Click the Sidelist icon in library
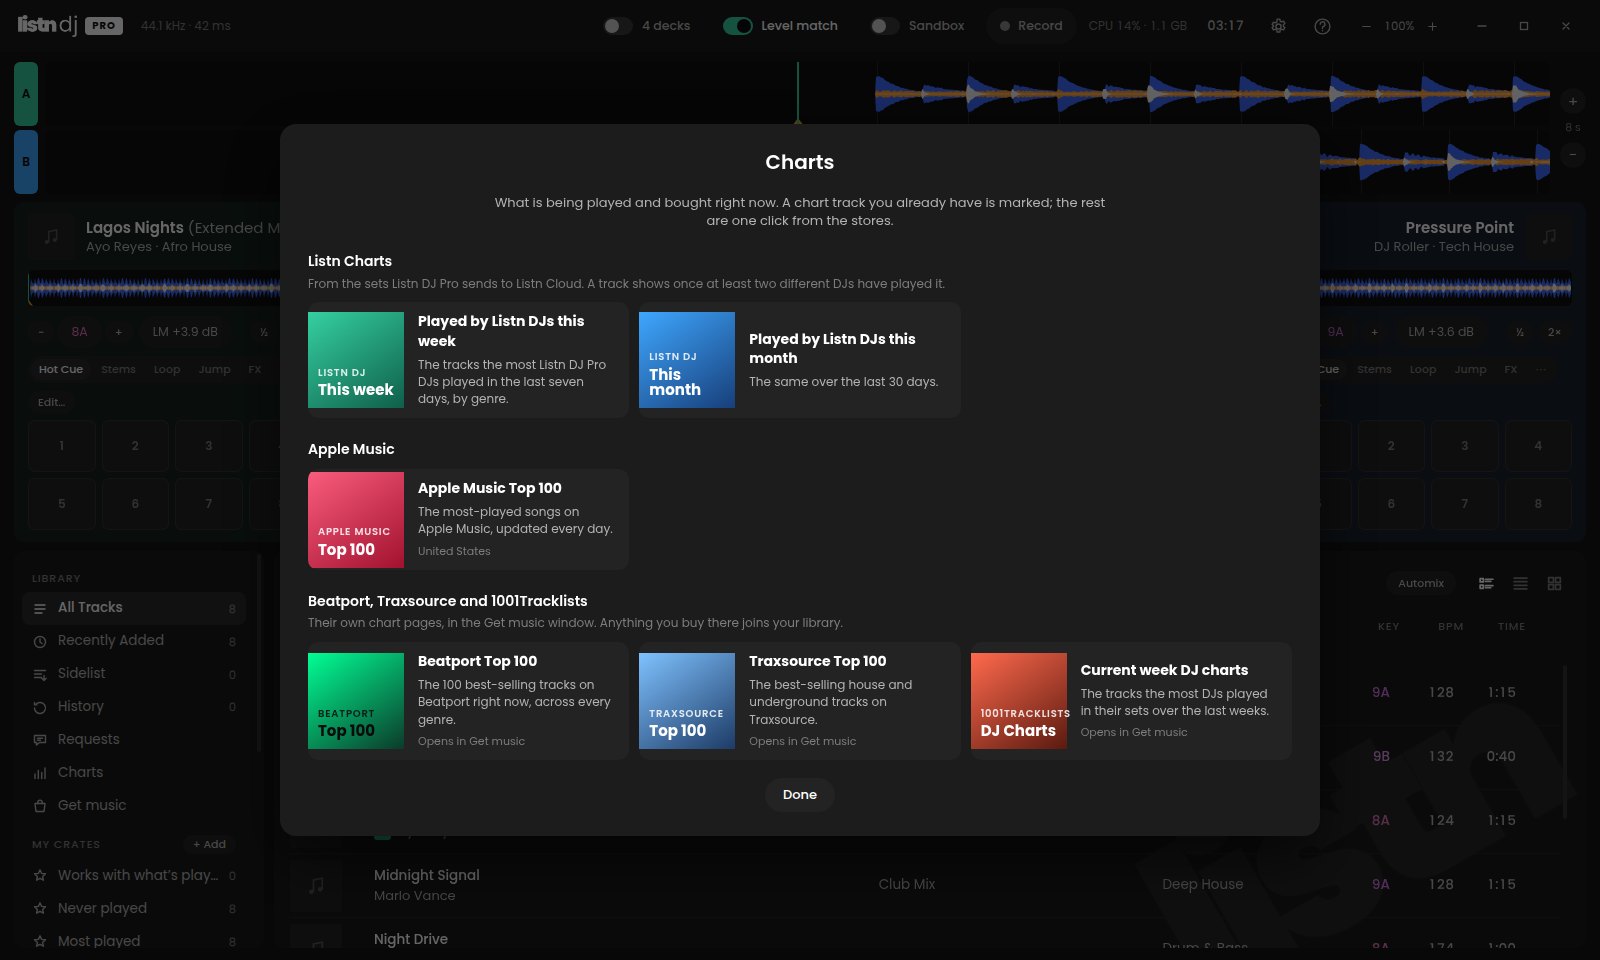Image resolution: width=1600 pixels, height=960 pixels. [40, 674]
